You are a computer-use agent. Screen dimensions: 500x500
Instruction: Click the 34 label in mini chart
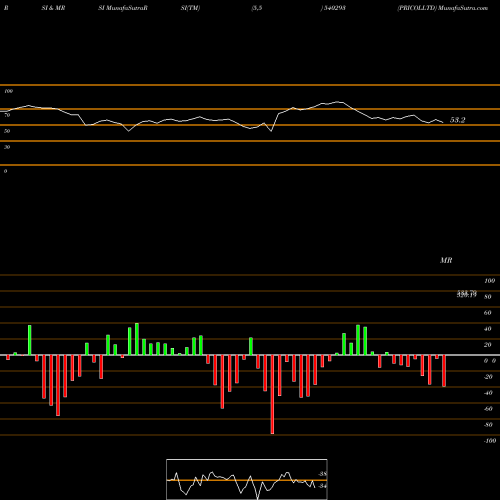322,486
